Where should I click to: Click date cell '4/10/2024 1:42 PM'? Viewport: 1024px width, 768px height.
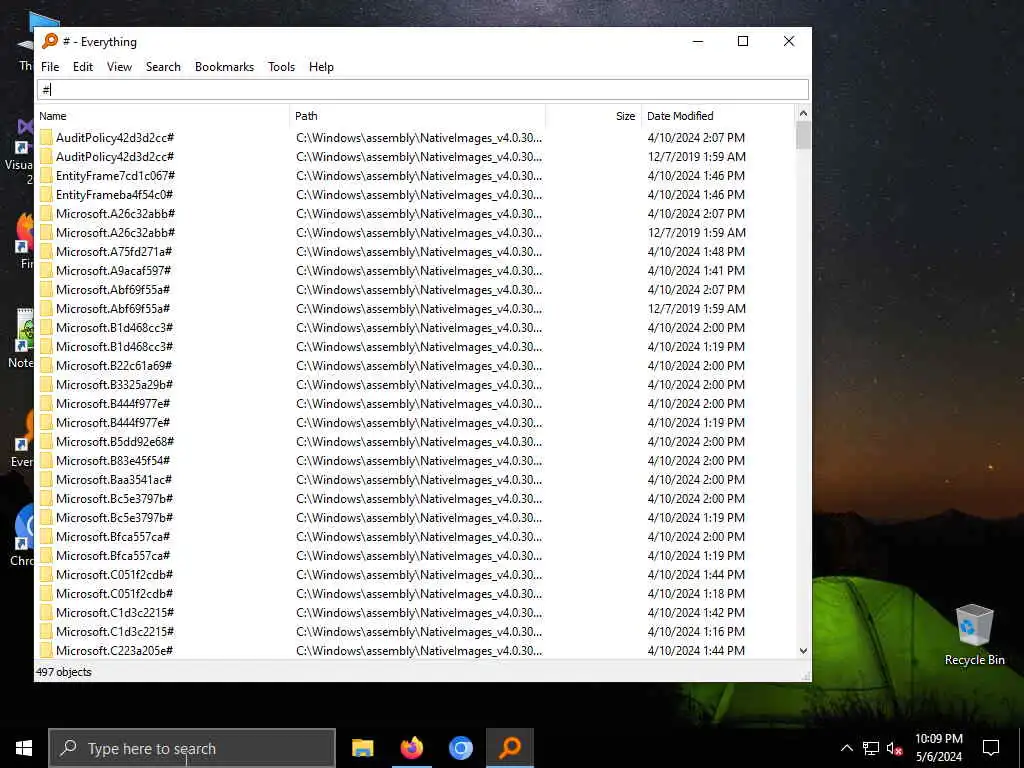tap(696, 613)
